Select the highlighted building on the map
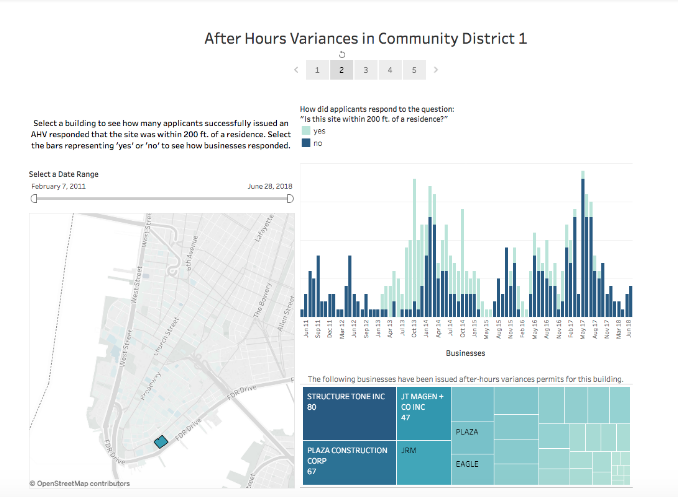 [x=158, y=441]
